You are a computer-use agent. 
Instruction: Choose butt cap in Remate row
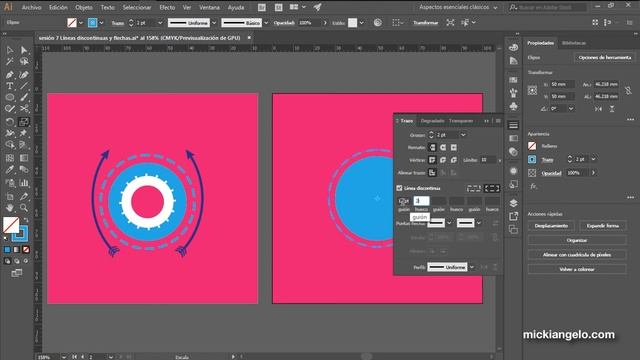pyautogui.click(x=432, y=147)
